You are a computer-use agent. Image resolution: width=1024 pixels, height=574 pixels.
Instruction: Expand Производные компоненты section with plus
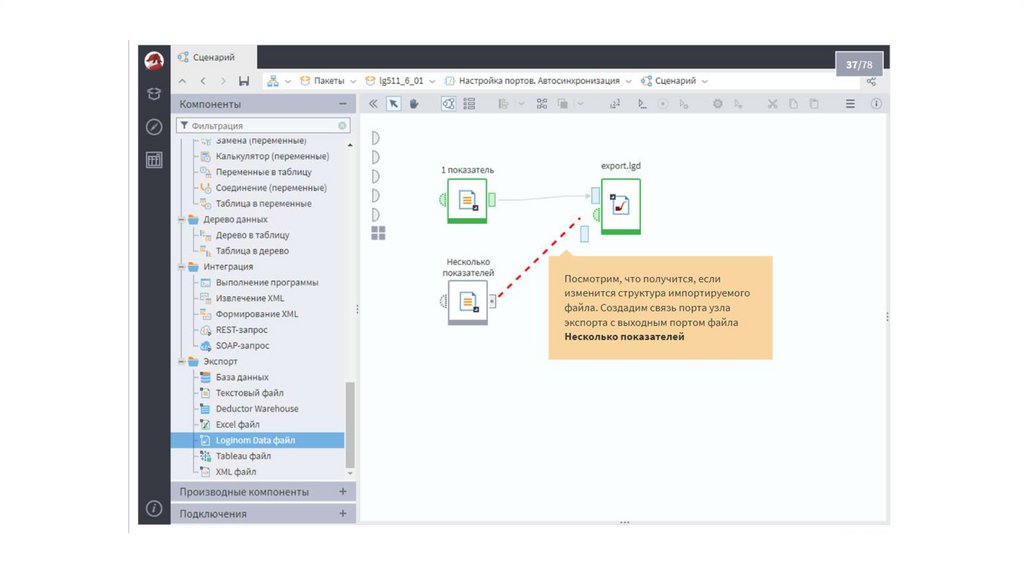coord(342,492)
